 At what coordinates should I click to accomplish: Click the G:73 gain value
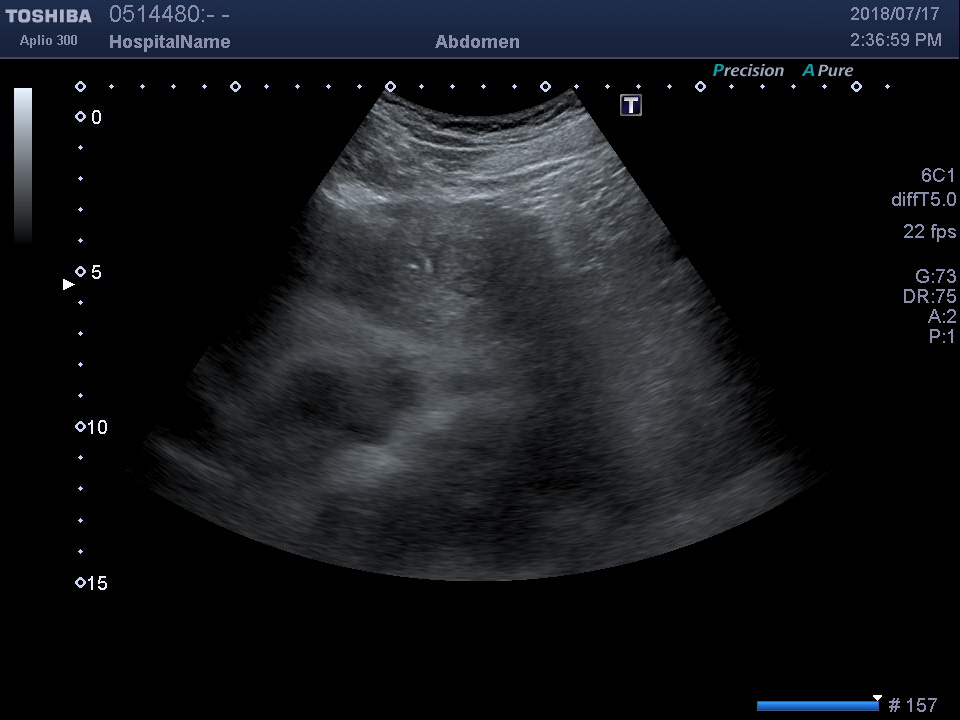click(935, 276)
